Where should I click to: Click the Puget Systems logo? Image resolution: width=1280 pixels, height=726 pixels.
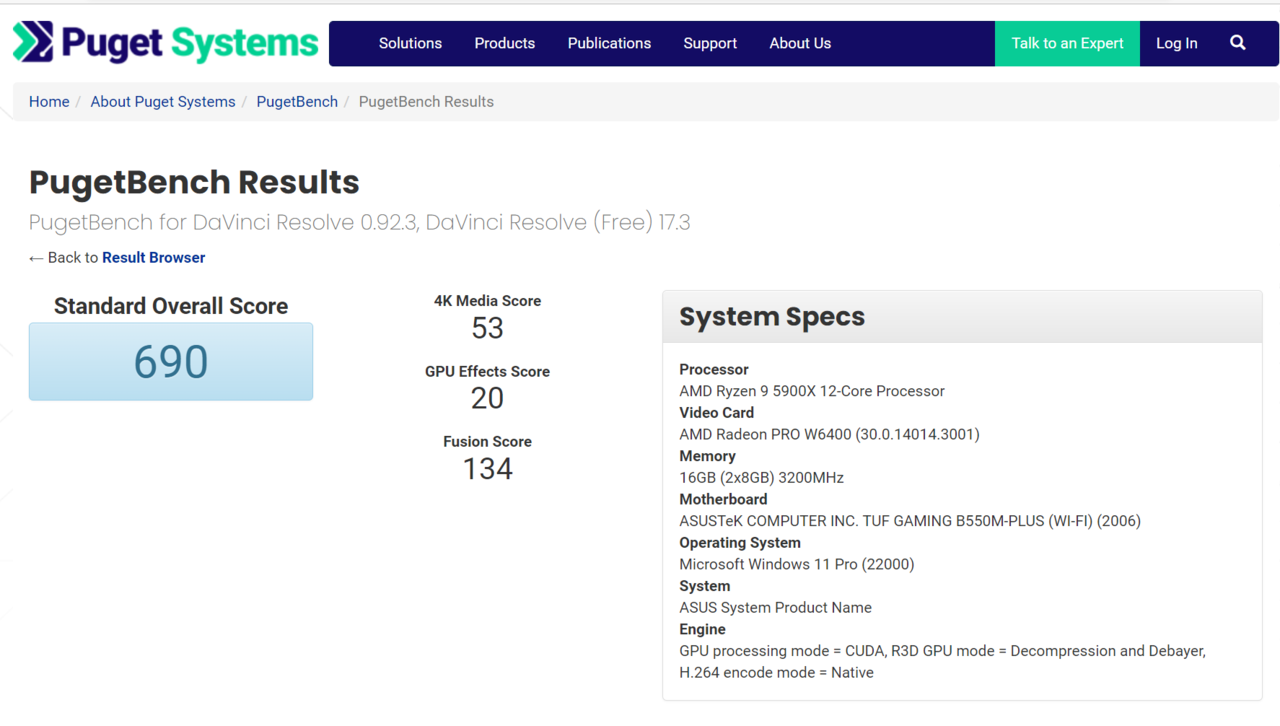pyautogui.click(x=166, y=43)
